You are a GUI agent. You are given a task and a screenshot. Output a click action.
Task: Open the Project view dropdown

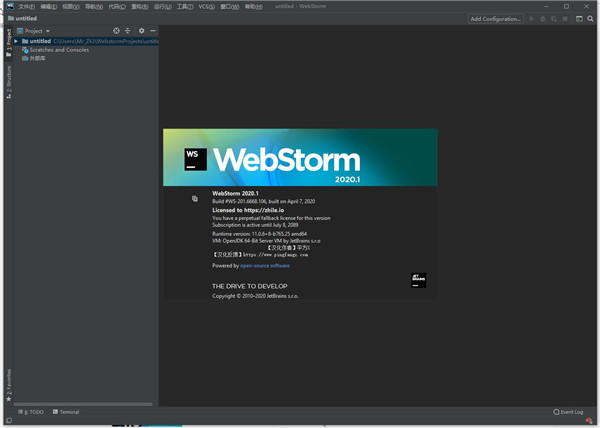33,31
